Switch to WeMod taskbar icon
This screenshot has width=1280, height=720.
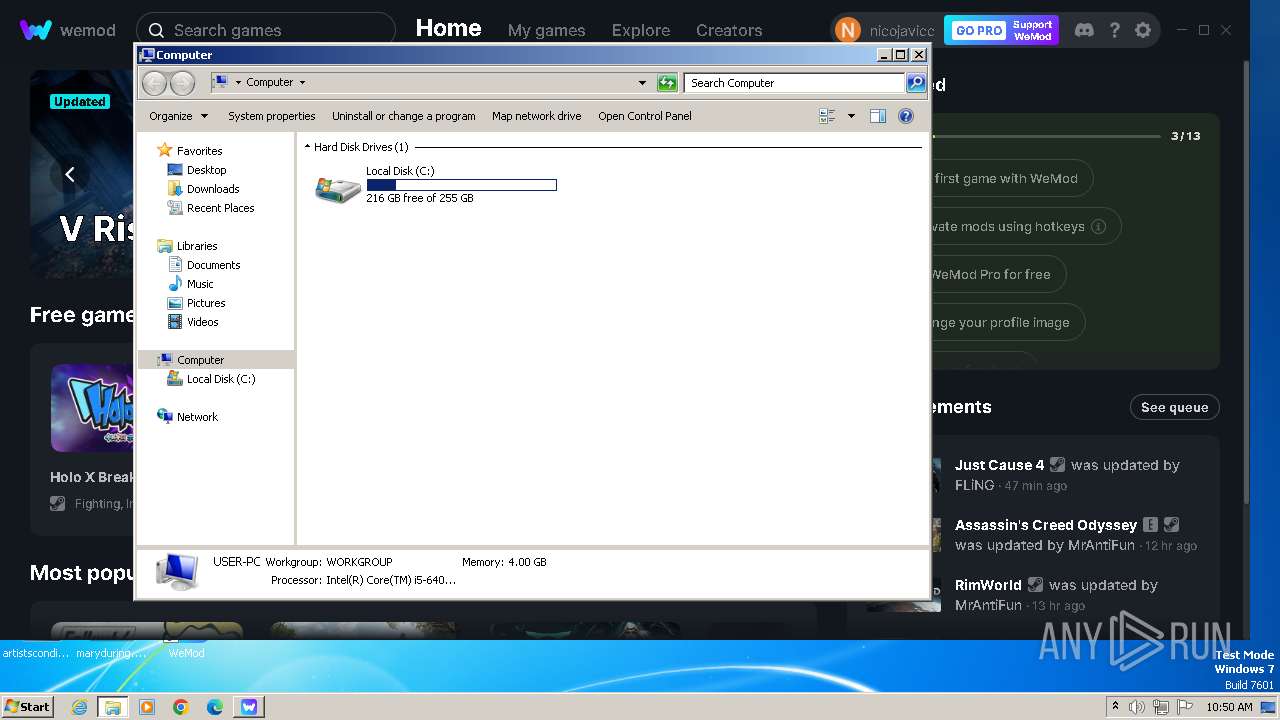pyautogui.click(x=248, y=707)
